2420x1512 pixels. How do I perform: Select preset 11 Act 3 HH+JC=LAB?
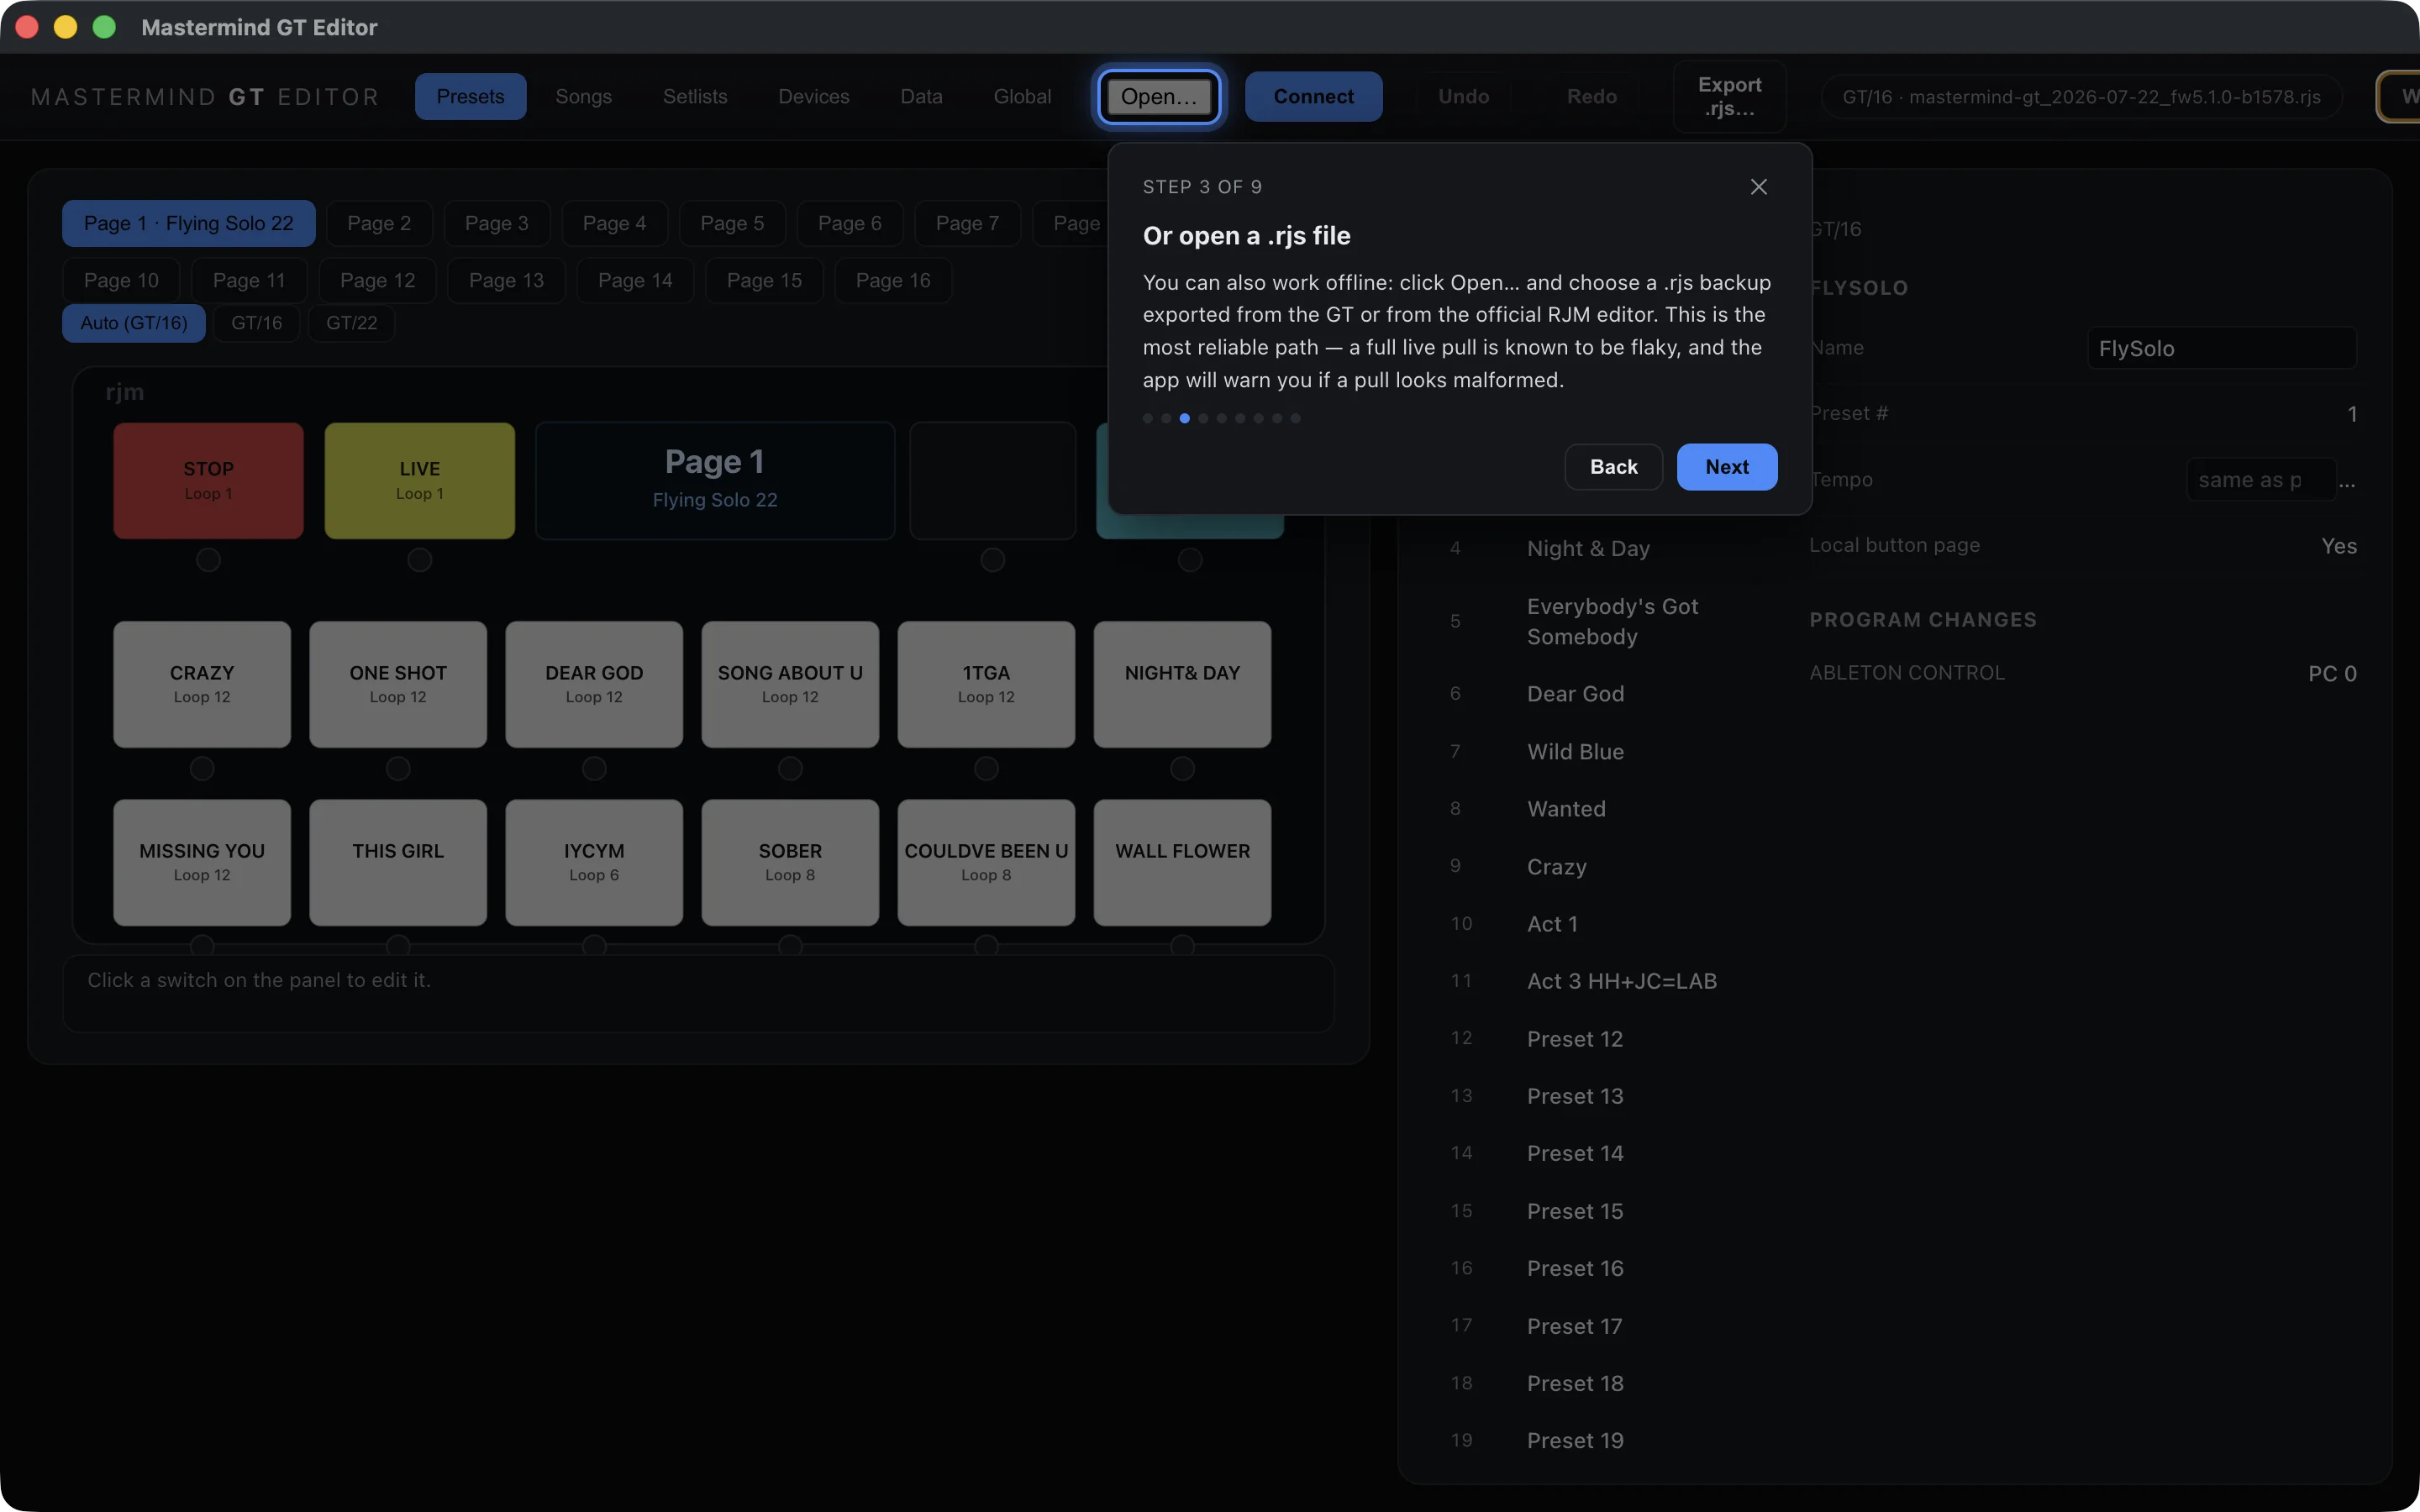[x=1604, y=981]
